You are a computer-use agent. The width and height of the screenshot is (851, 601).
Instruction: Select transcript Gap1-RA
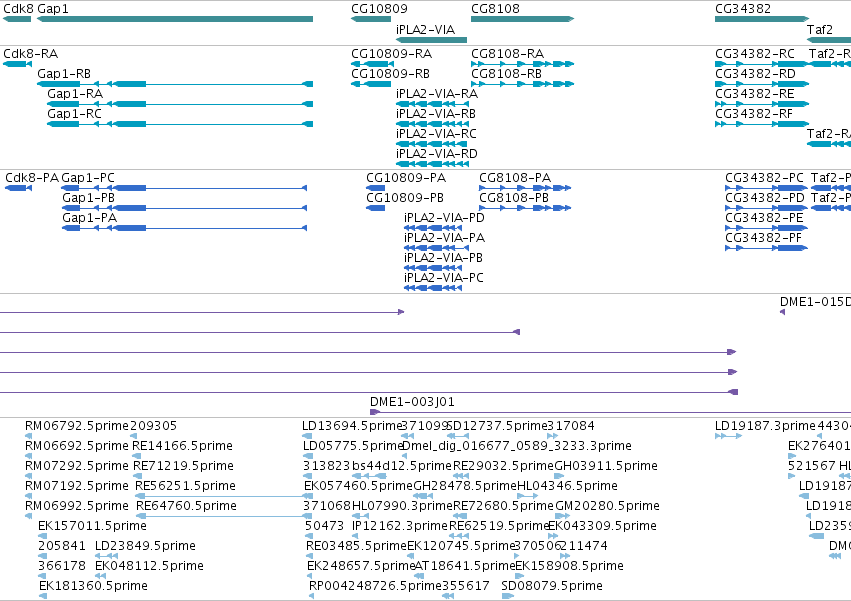point(75,93)
